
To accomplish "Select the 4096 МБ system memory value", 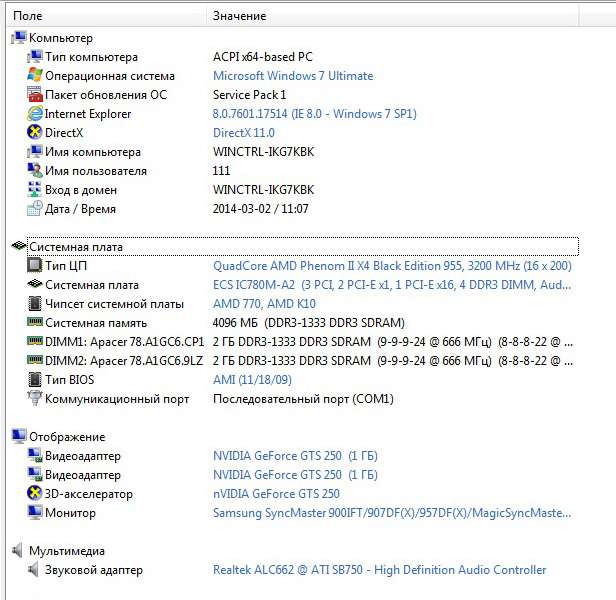I will 309,323.
